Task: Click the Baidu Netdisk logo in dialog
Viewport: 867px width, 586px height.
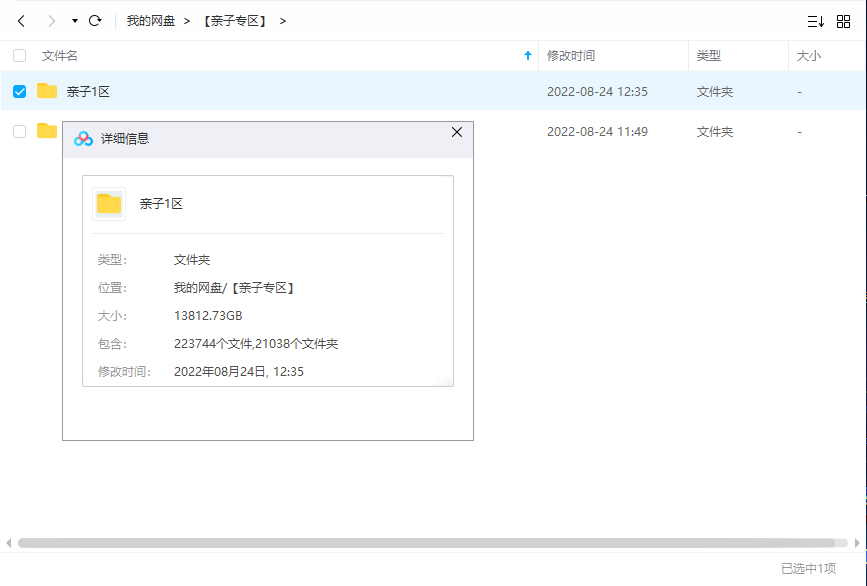Action: pyautogui.click(x=83, y=139)
